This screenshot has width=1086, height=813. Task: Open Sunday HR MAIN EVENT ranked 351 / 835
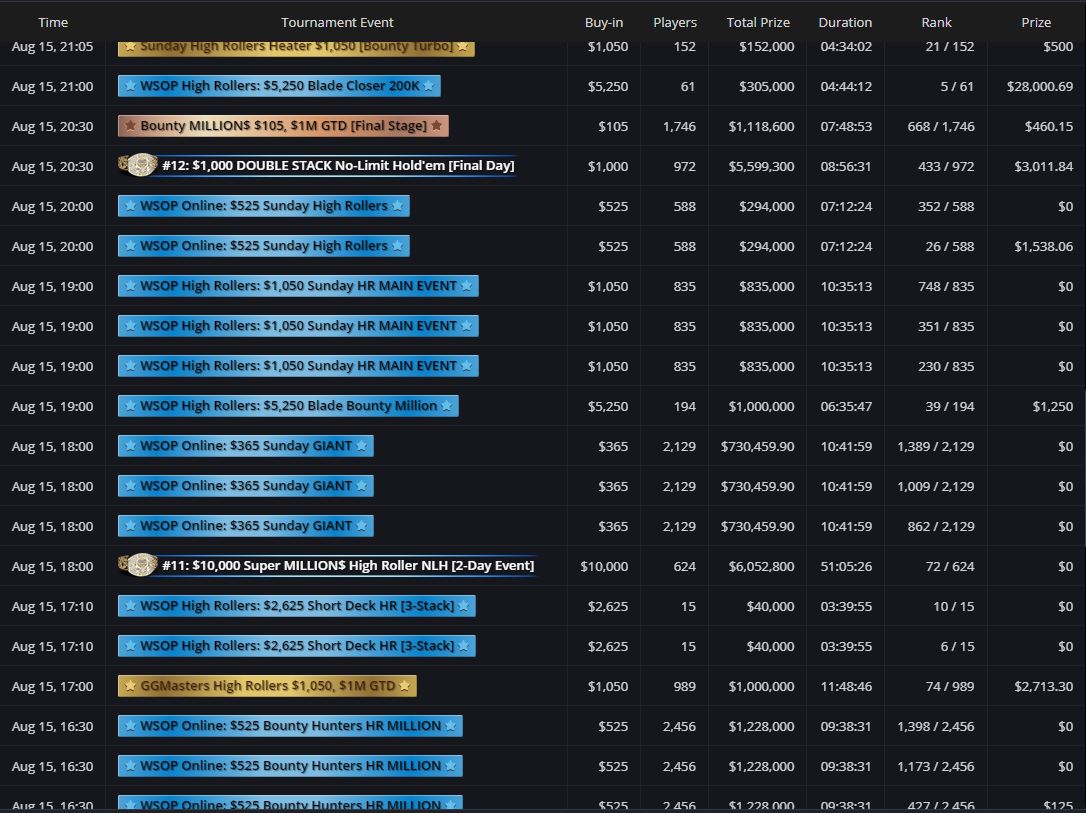coord(299,326)
